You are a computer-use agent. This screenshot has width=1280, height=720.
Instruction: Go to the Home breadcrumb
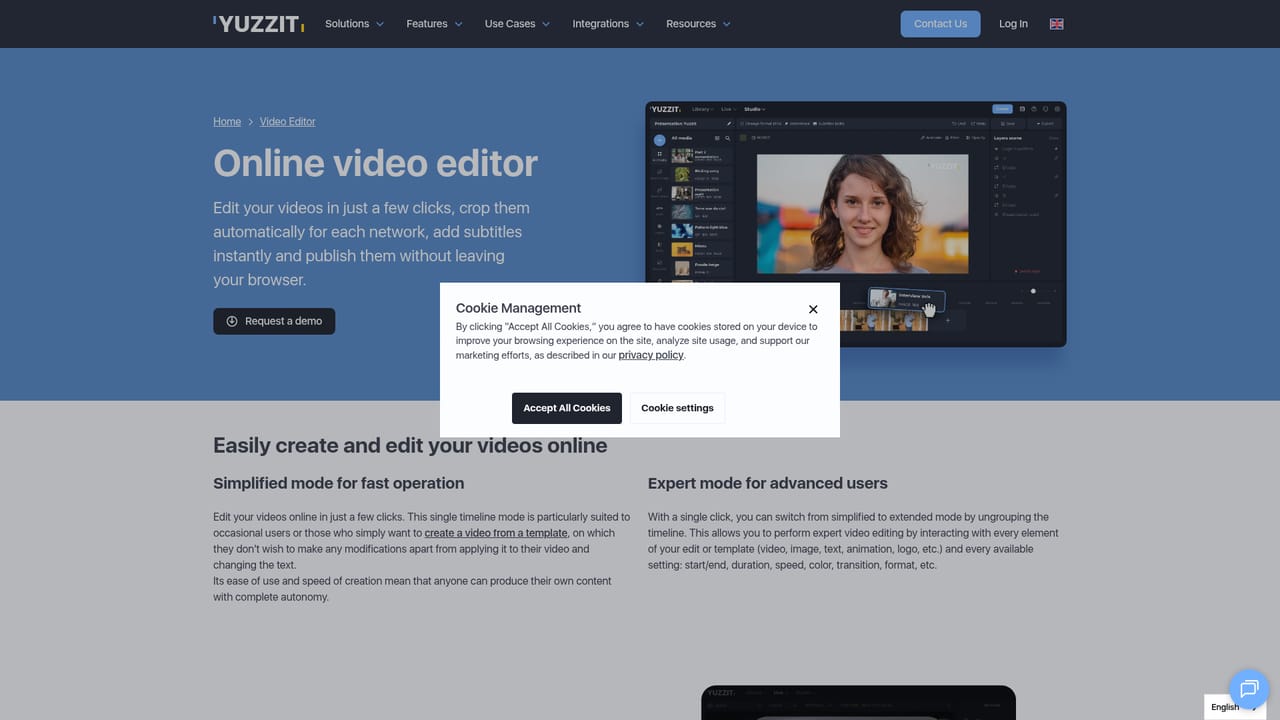[227, 122]
